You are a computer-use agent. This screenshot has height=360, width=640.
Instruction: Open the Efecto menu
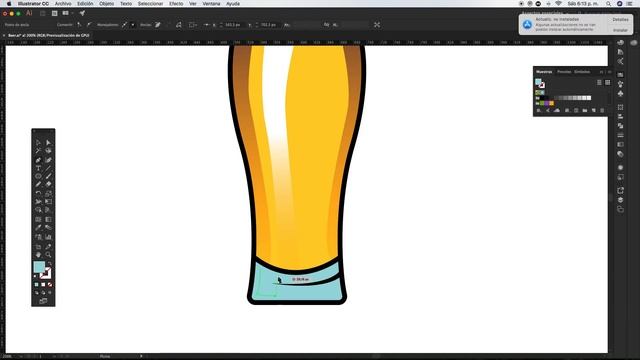coord(176,3)
